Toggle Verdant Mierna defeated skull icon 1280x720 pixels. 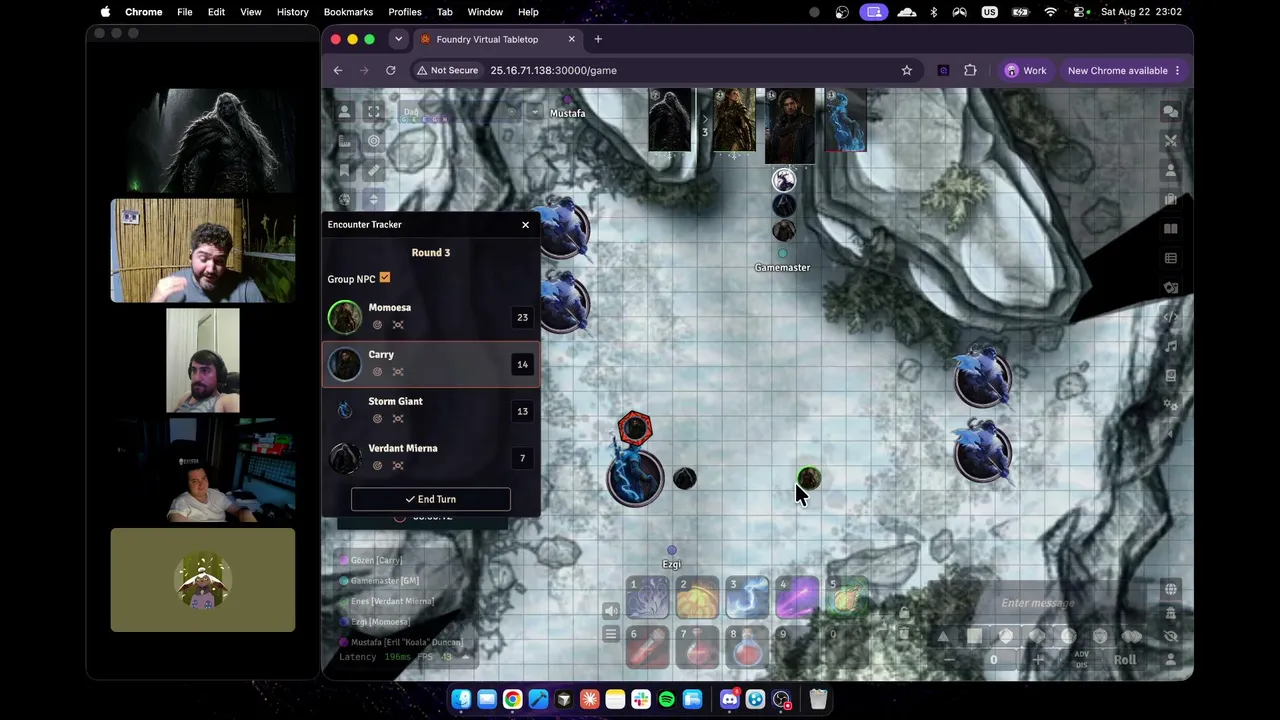click(x=398, y=466)
